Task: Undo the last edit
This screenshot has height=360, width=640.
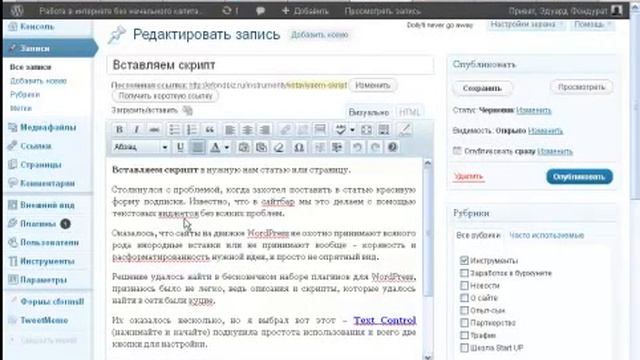Action: point(357,147)
